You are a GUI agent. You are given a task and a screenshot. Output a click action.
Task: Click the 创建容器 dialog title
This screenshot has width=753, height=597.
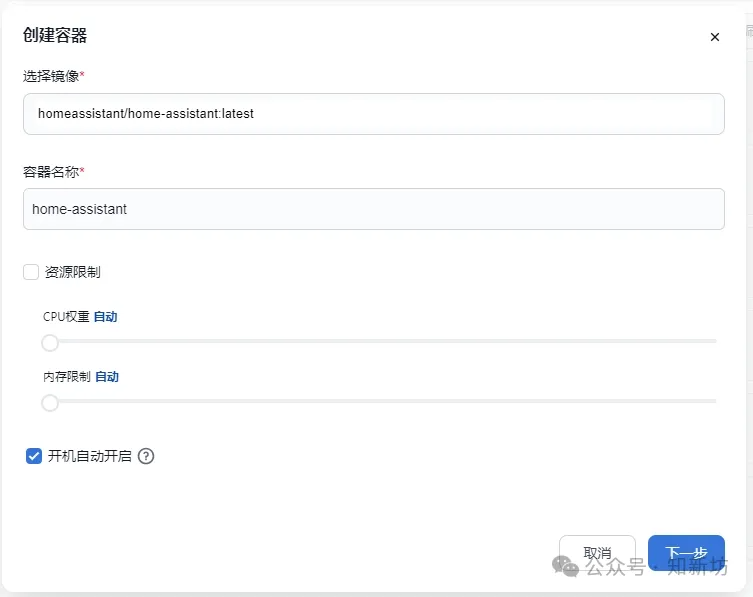(55, 36)
